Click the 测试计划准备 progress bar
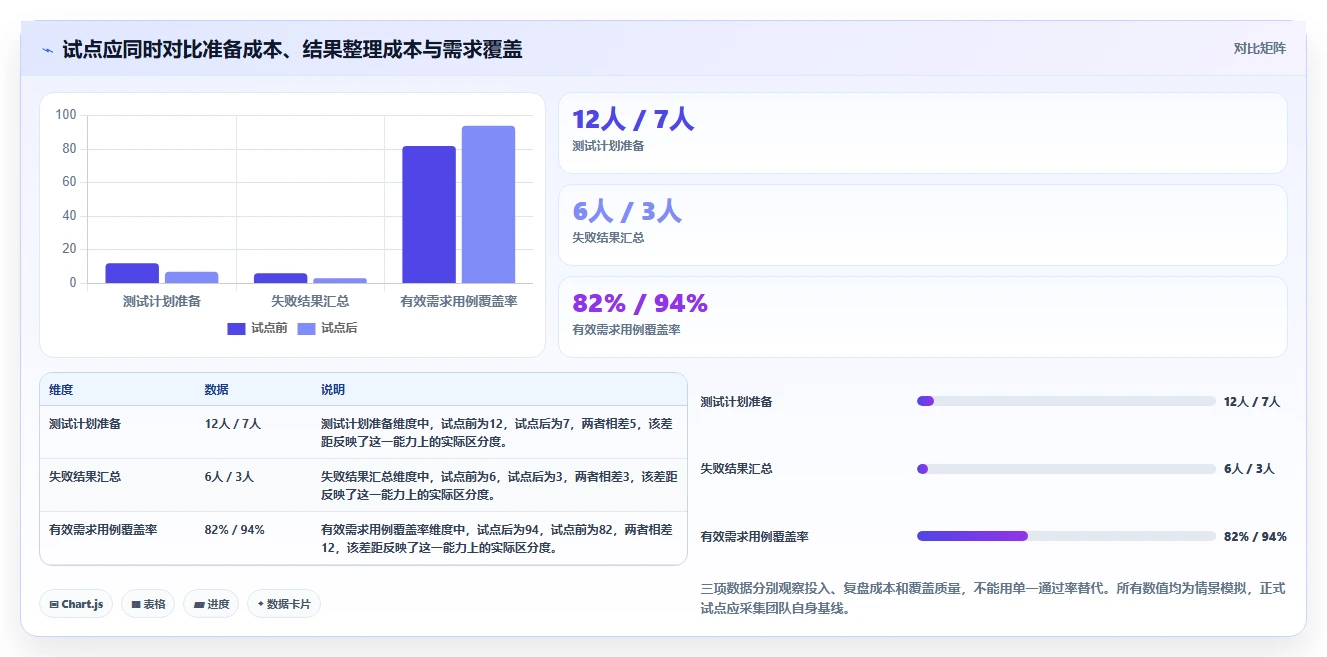This screenshot has height=657, width=1327. (1066, 401)
